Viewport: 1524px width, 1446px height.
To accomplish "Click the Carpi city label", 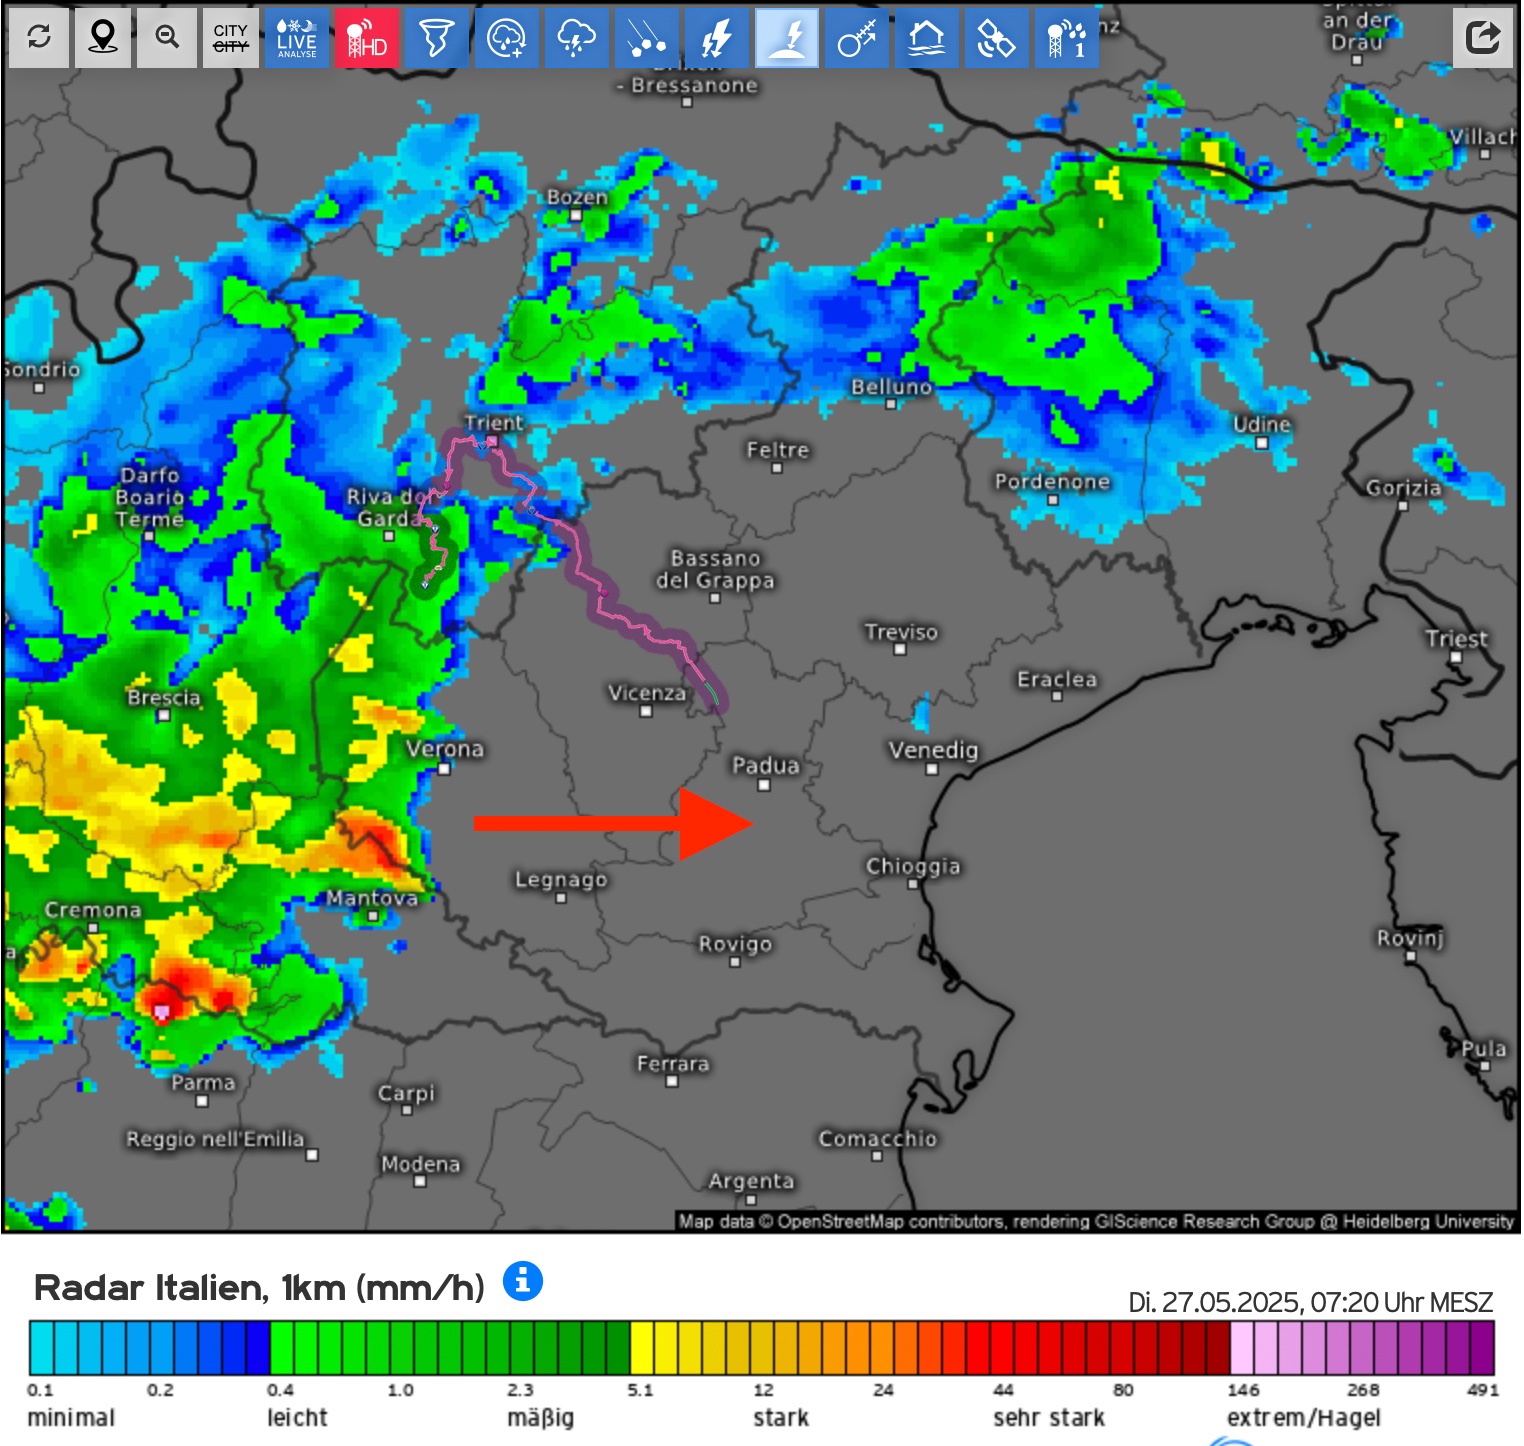I will pyautogui.click(x=406, y=1093).
